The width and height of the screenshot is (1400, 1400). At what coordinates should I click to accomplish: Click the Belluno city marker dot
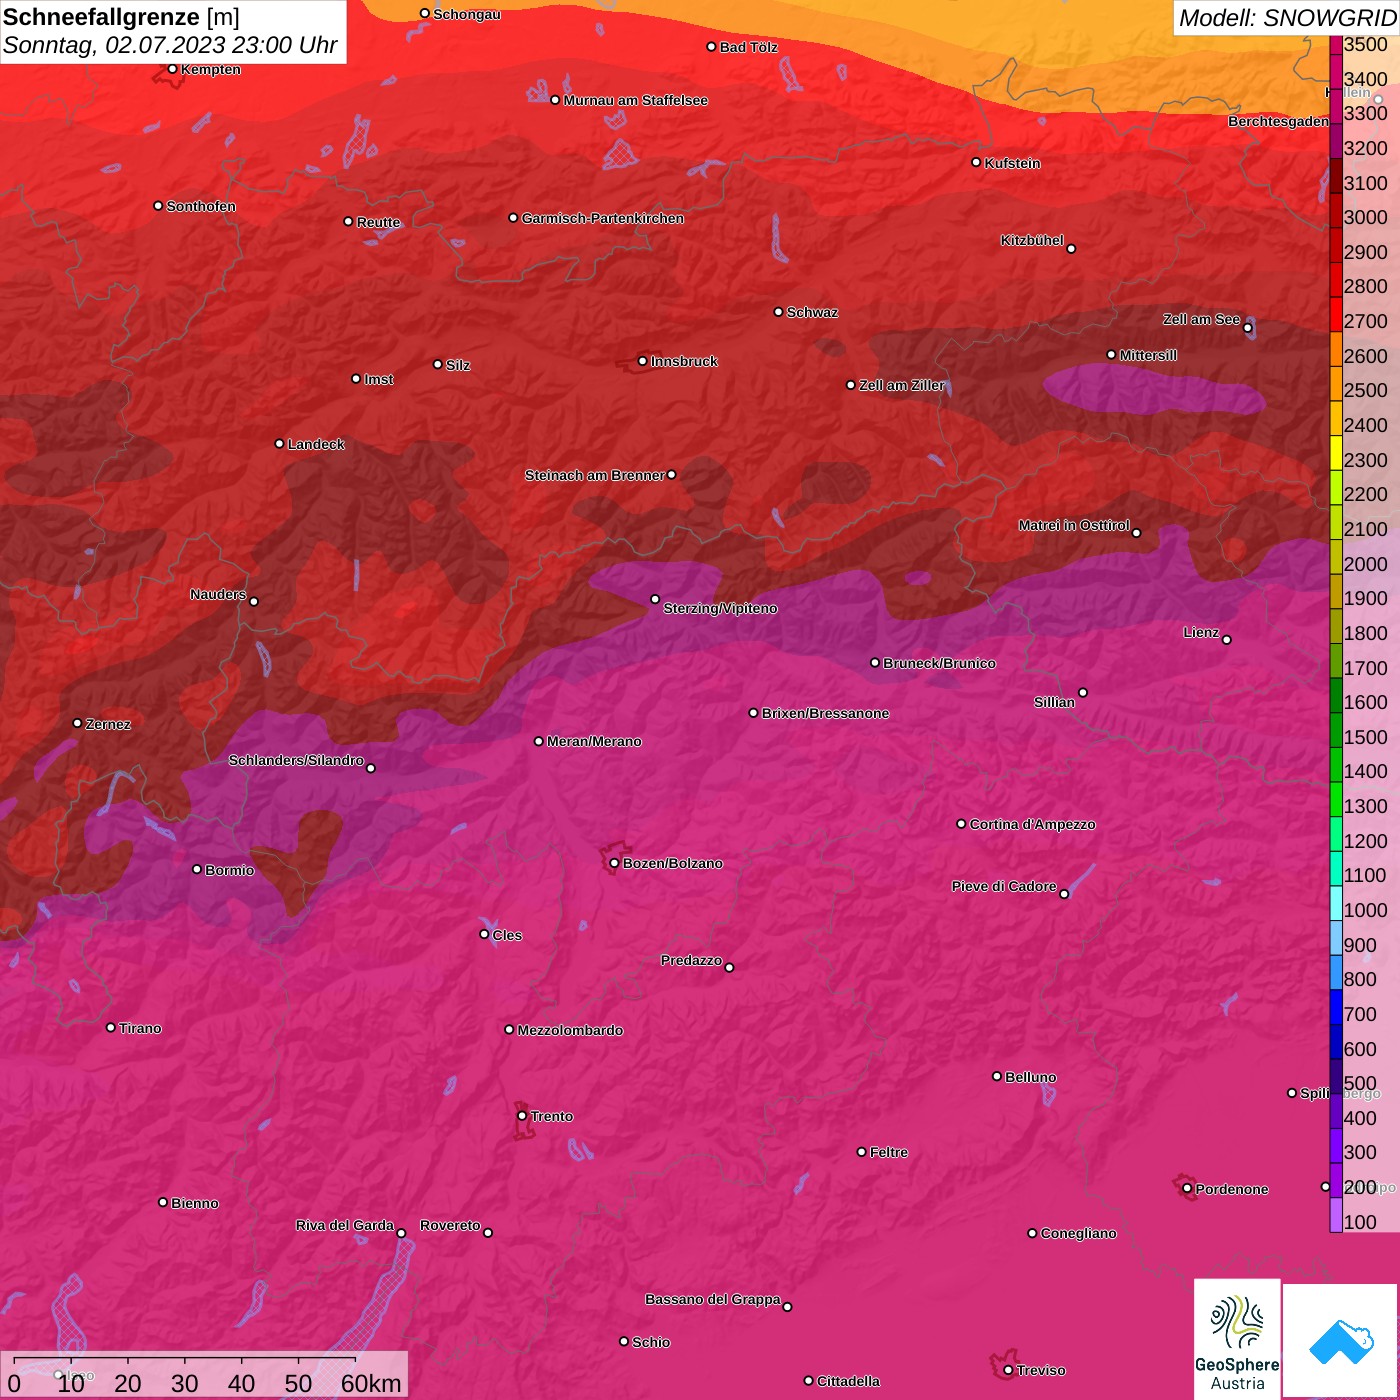997,1076
